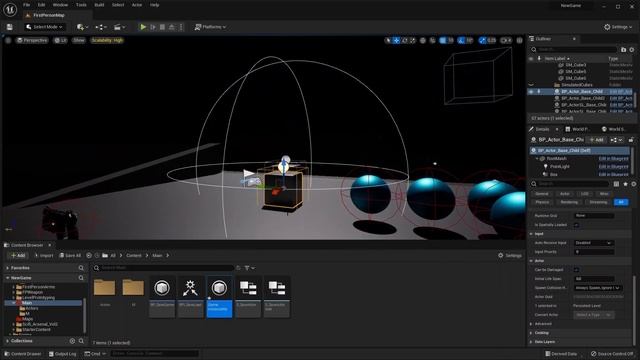The image size is (640, 360).
Task: Select the Physics filter in Details
Action: click(542, 202)
